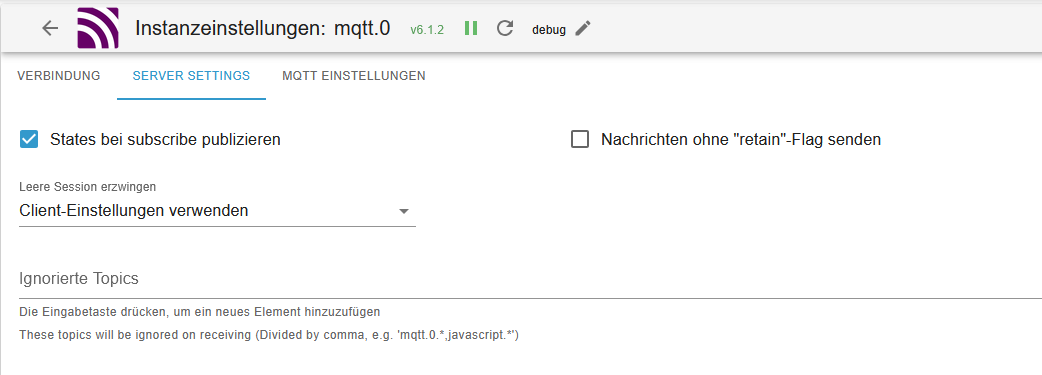
Task: Click the debug log level text
Action: [x=549, y=30]
